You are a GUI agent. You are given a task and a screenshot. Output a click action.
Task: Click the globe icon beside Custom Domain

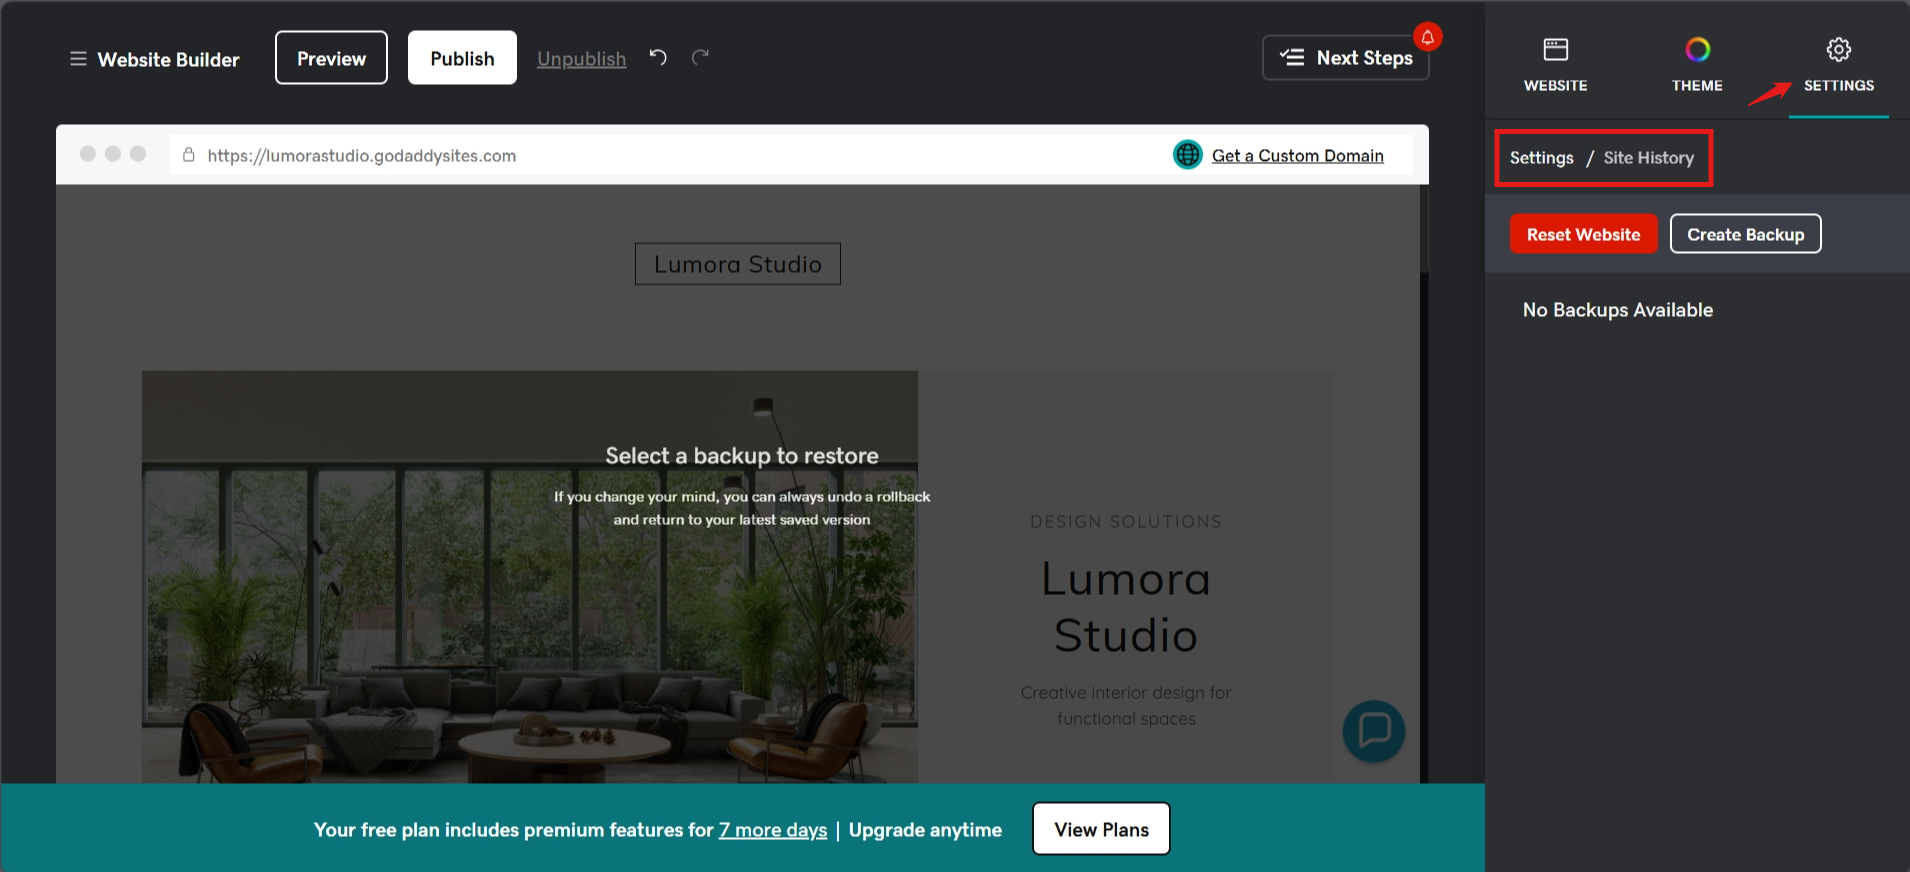[1187, 155]
